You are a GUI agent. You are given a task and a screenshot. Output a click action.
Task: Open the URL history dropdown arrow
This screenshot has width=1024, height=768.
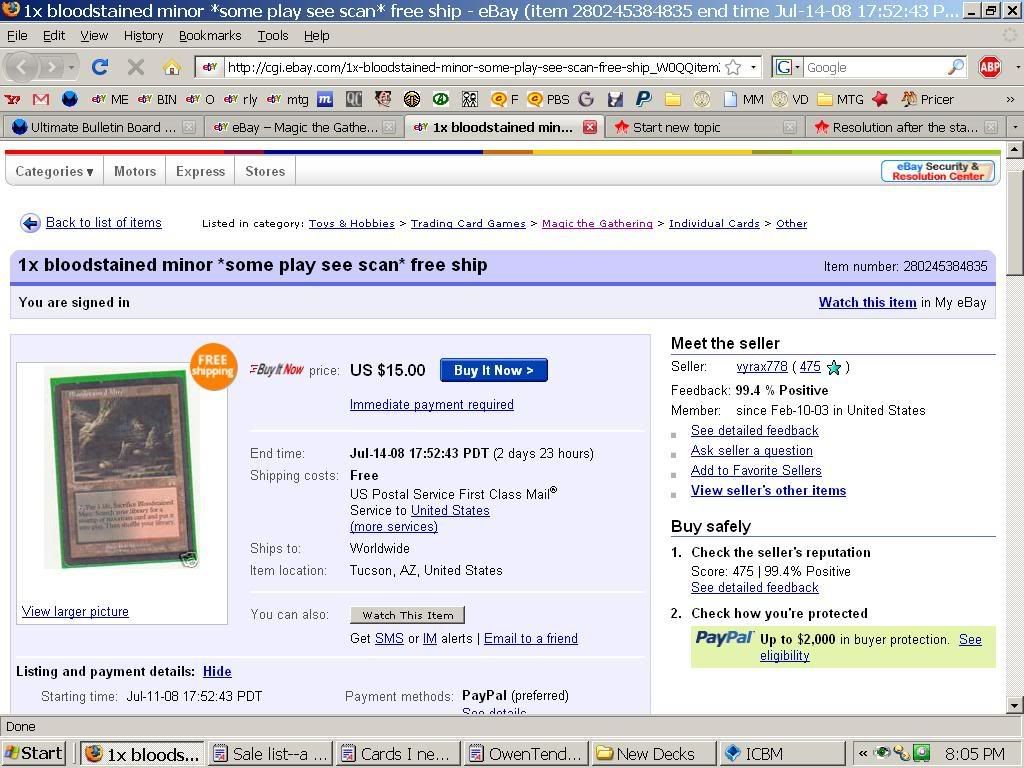point(753,67)
